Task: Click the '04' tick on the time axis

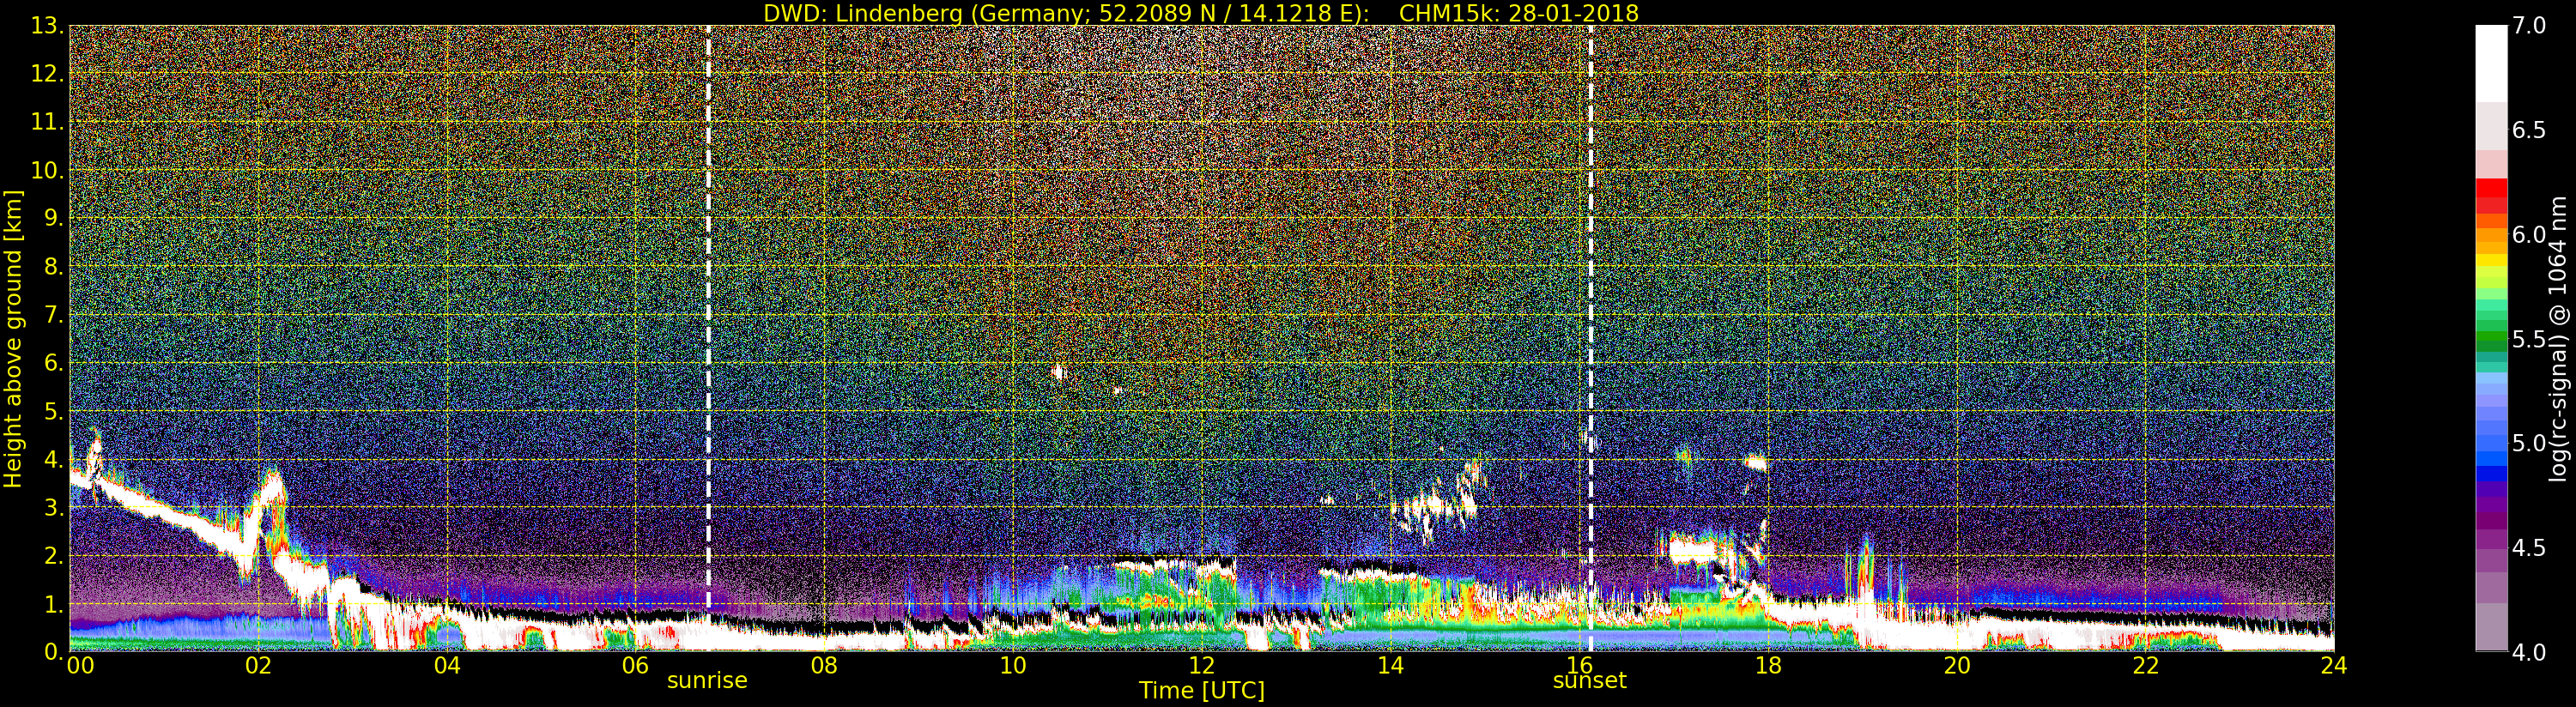Action: click(x=447, y=665)
